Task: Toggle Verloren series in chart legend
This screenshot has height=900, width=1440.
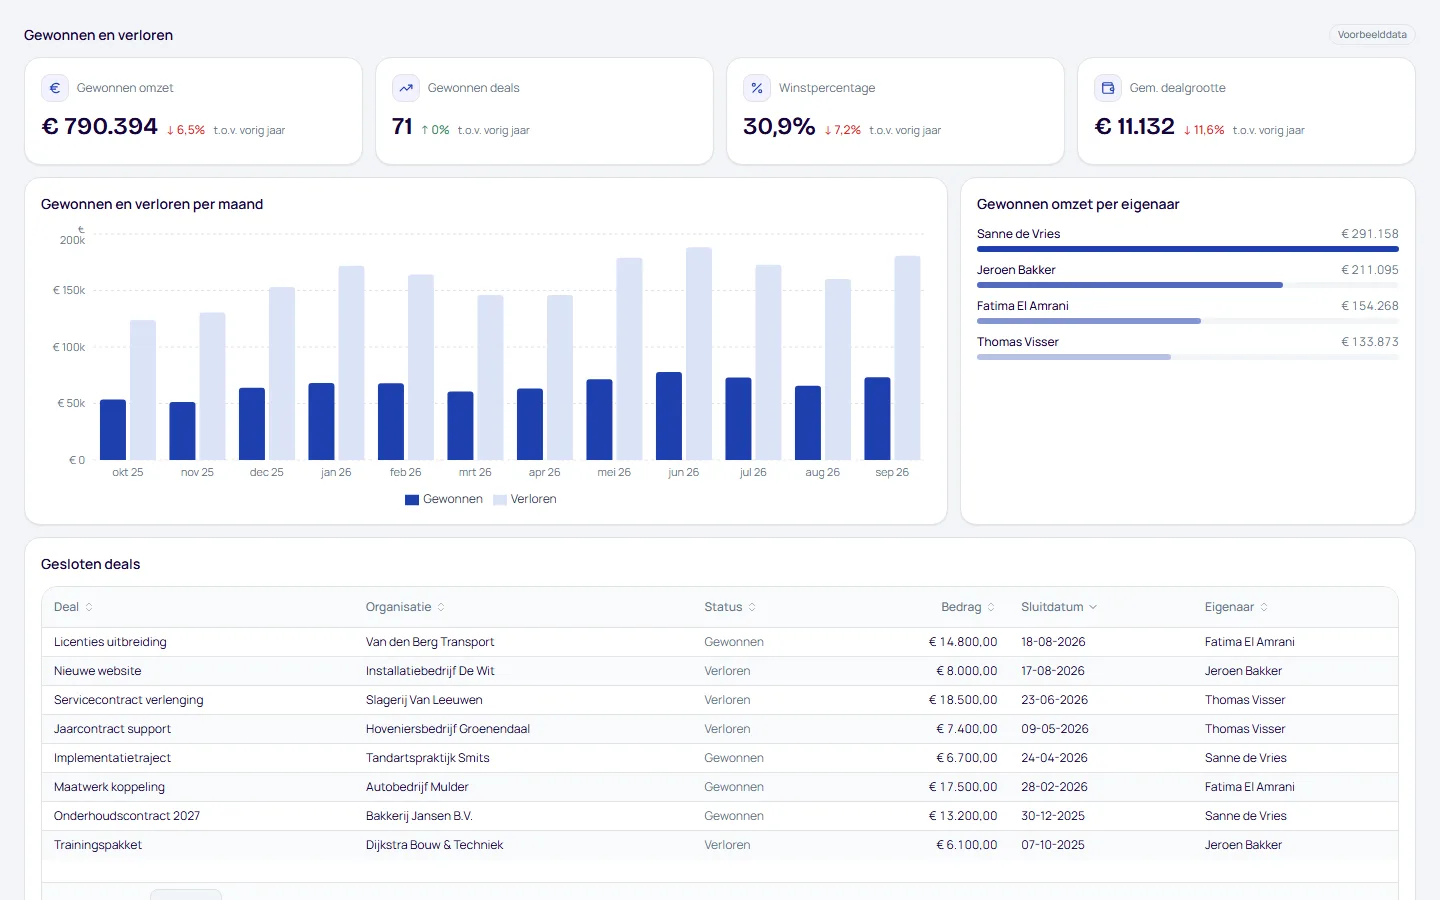Action: pyautogui.click(x=525, y=499)
